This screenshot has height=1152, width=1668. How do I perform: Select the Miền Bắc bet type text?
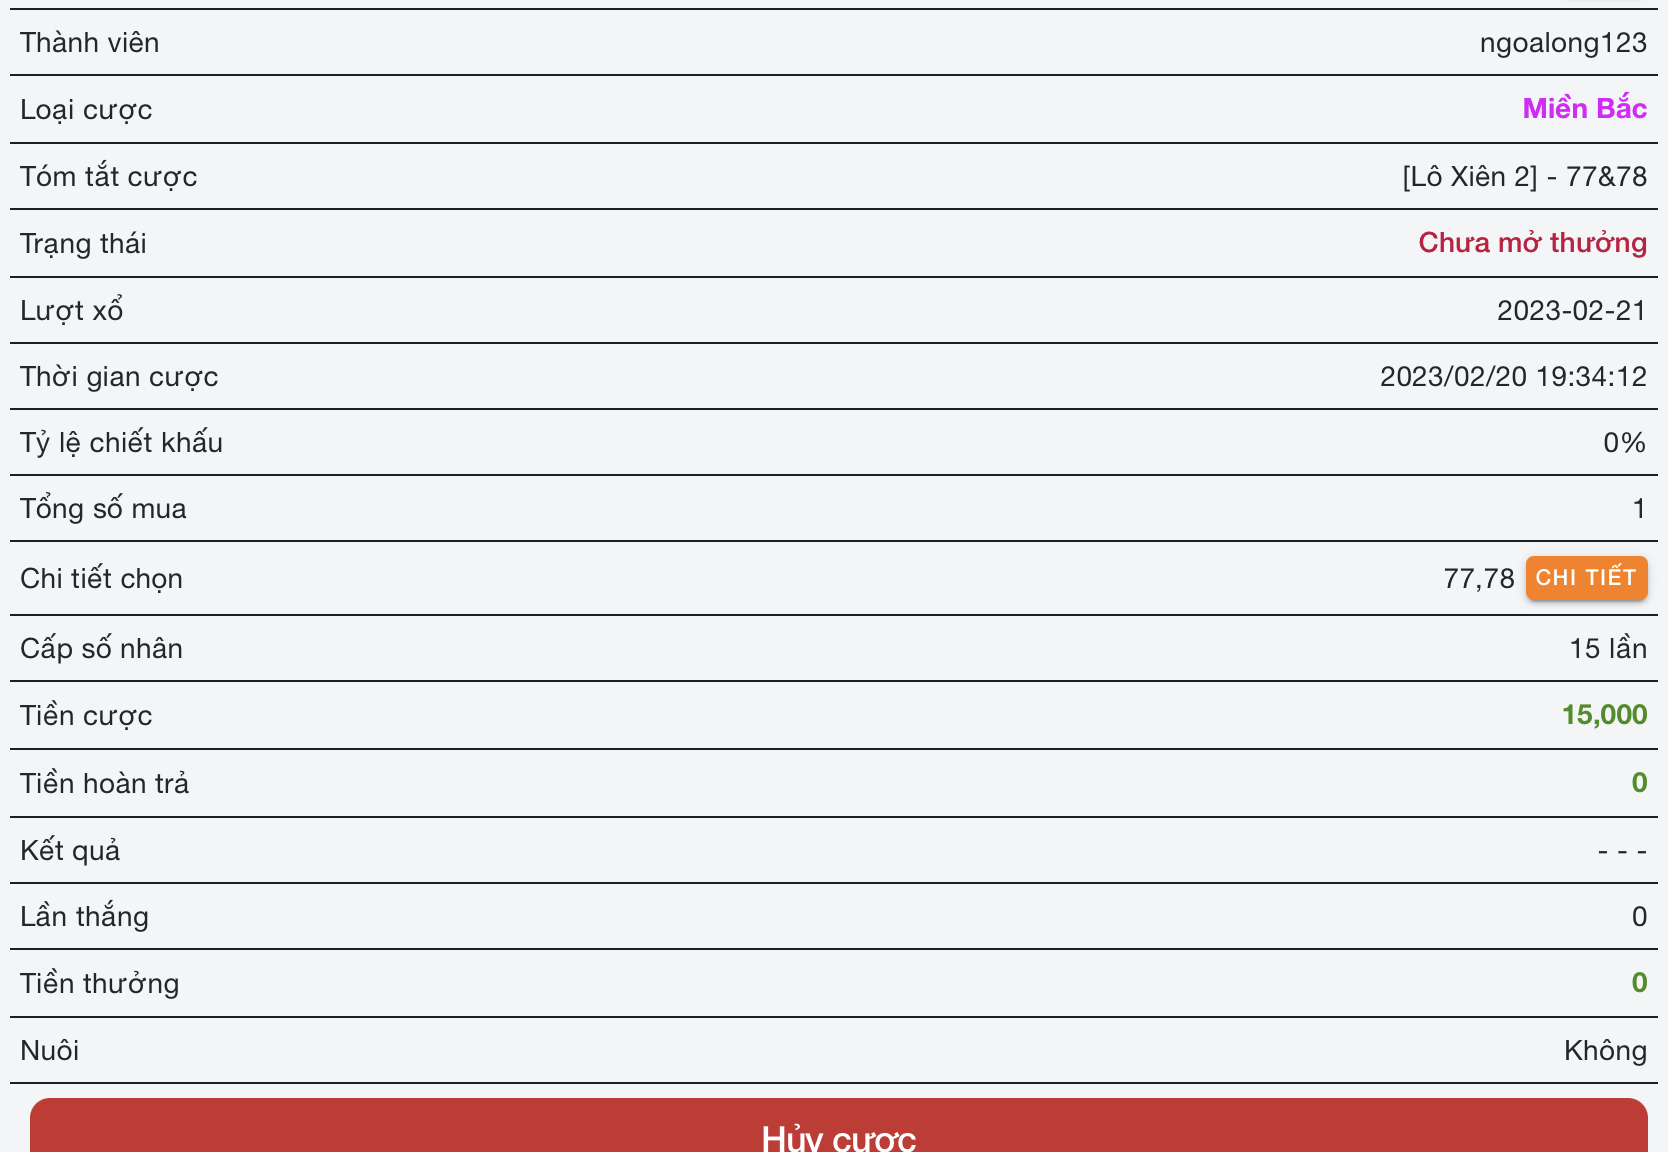coord(1584,109)
